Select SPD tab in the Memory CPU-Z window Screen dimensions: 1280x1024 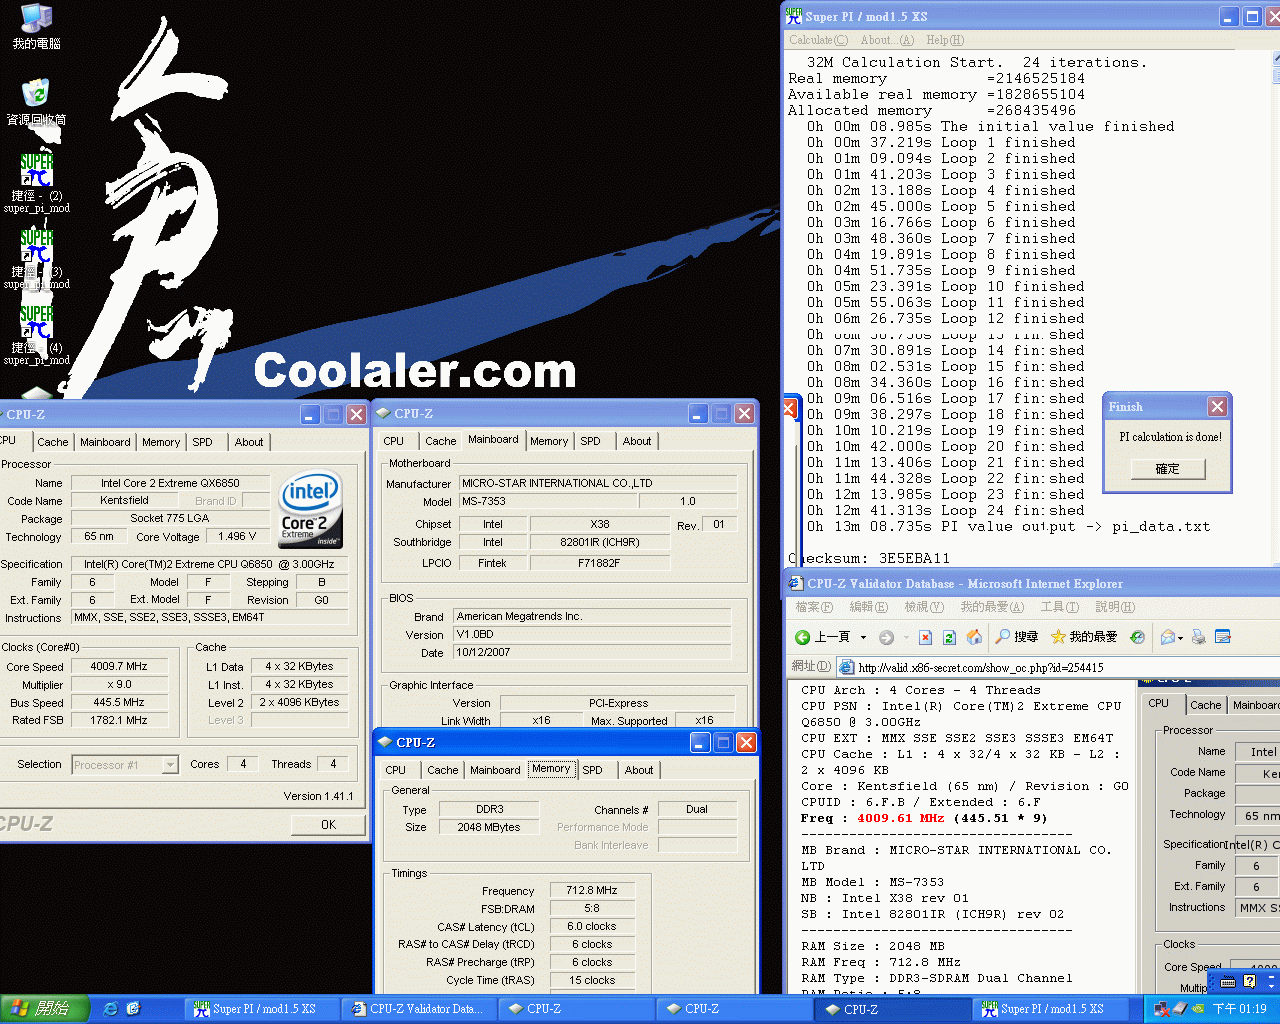(x=593, y=770)
